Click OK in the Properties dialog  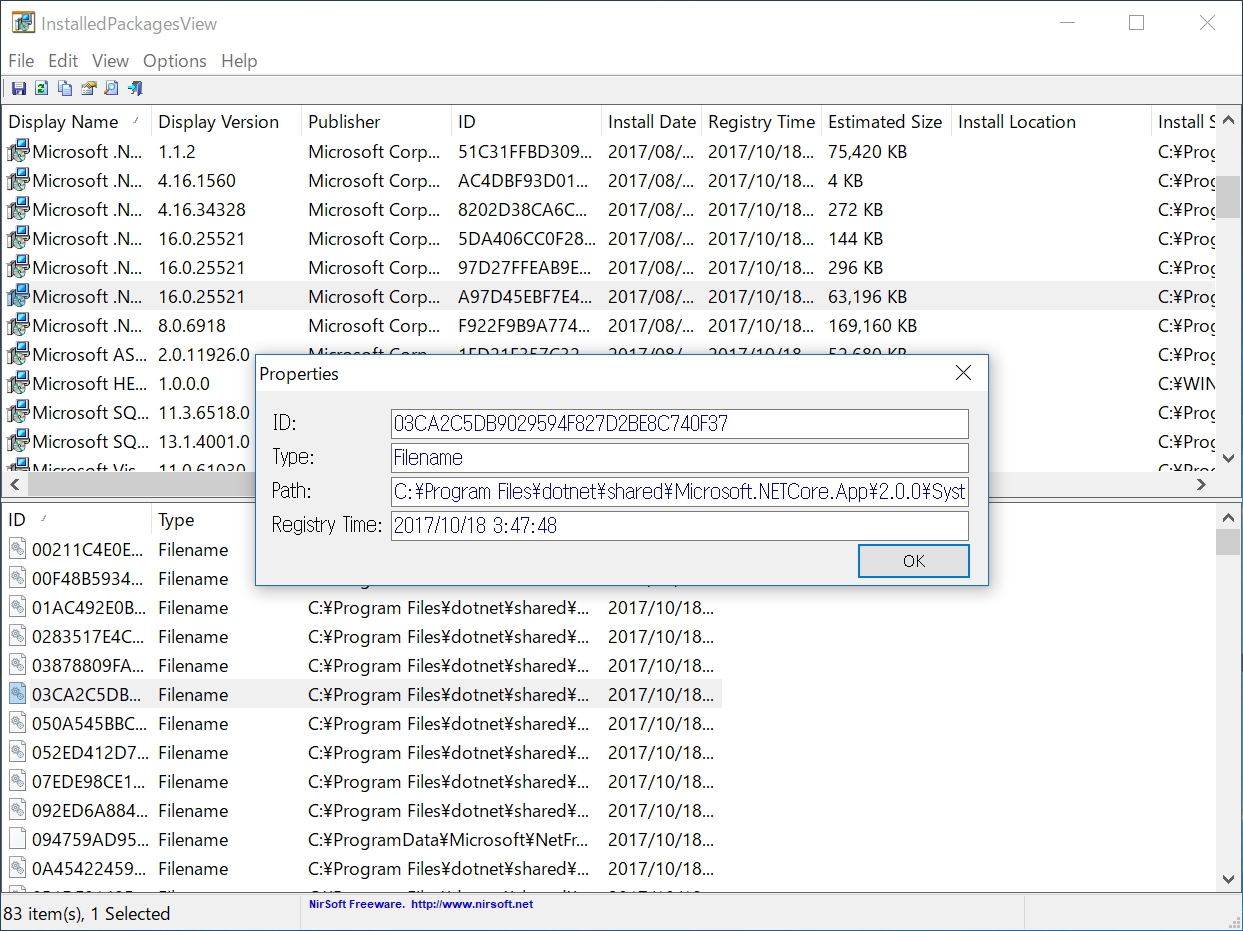coord(914,561)
